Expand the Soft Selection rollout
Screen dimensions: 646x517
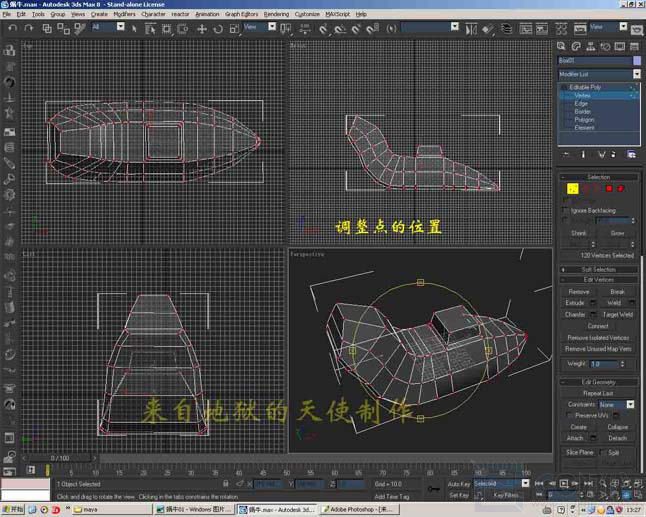[599, 269]
